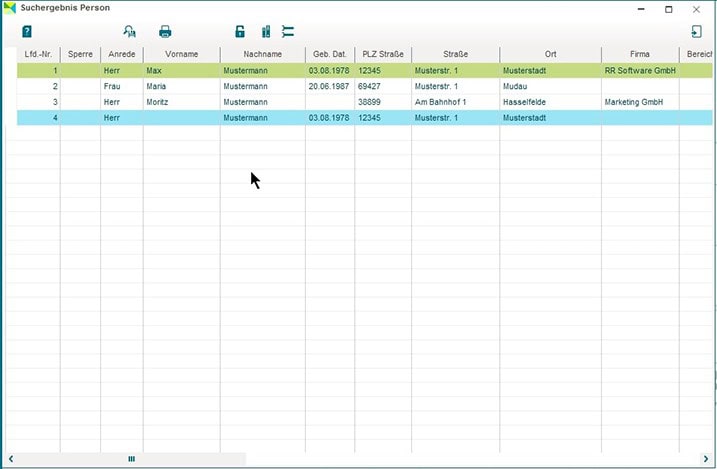Click horizontal scrollbar right arrow

(x=706, y=459)
